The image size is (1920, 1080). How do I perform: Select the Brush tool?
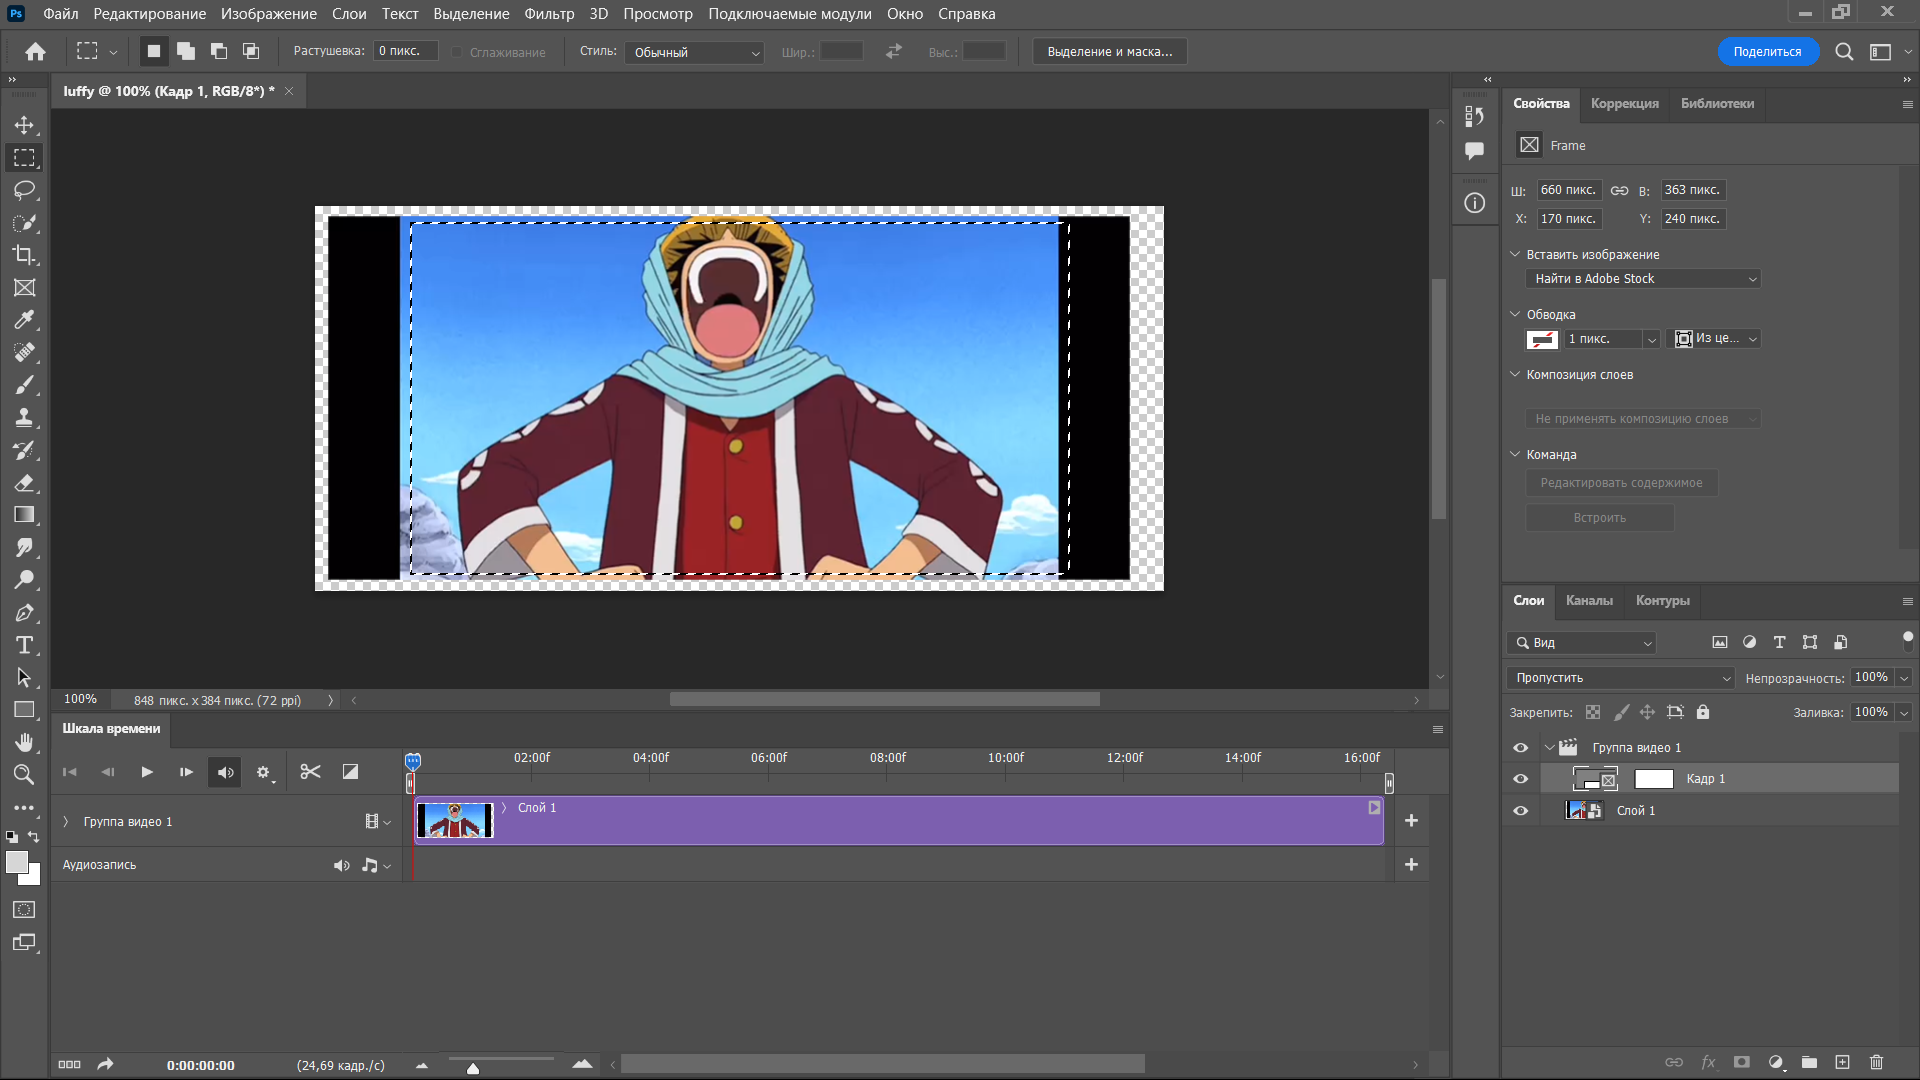point(24,385)
